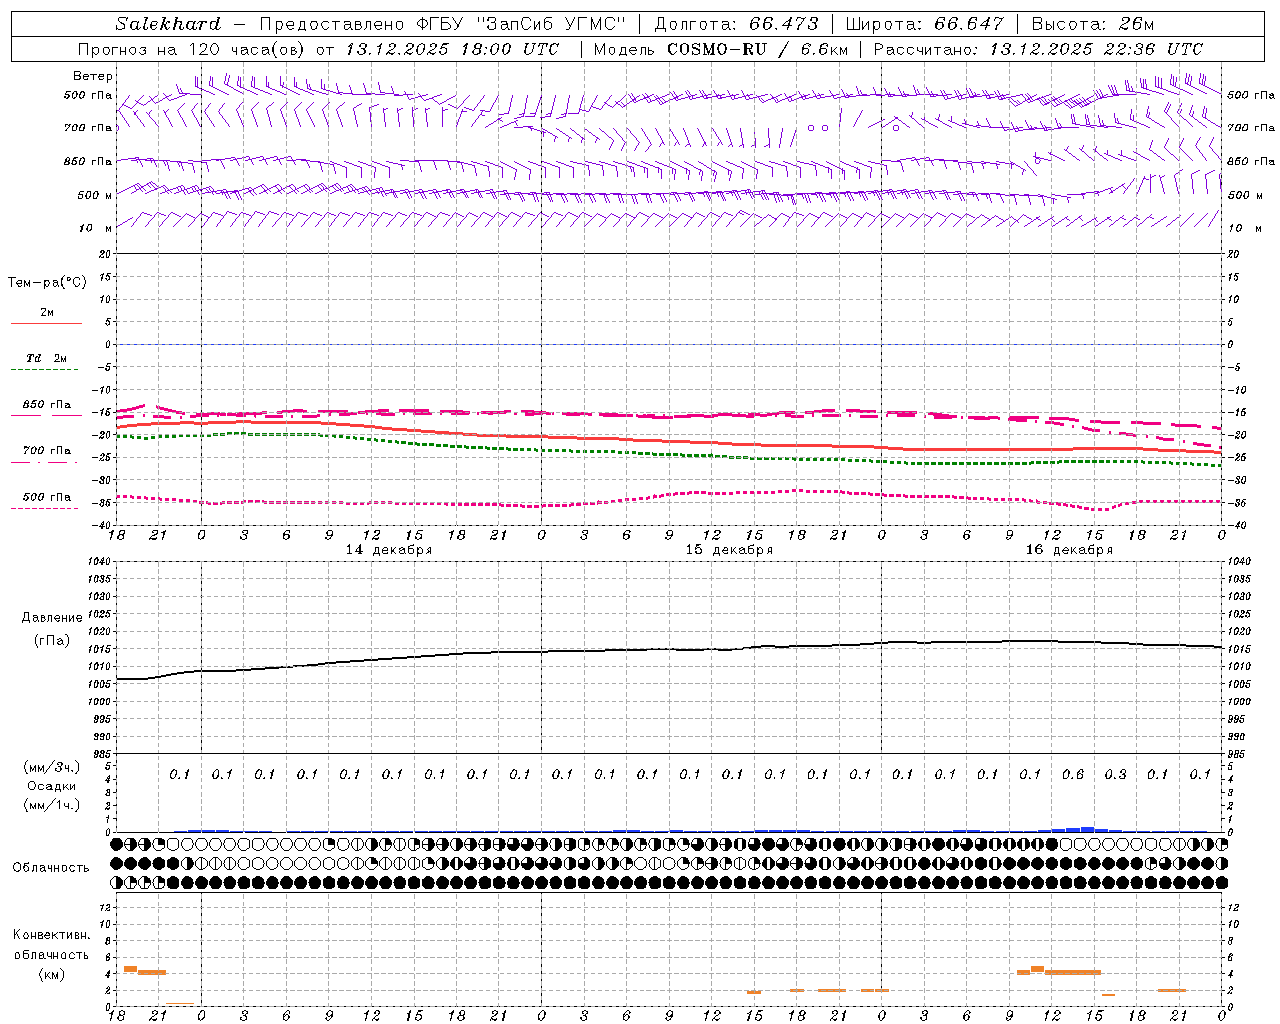The height and width of the screenshot is (1024, 1280).
Task: Click the '15 декабря' date label
Action: (x=729, y=550)
